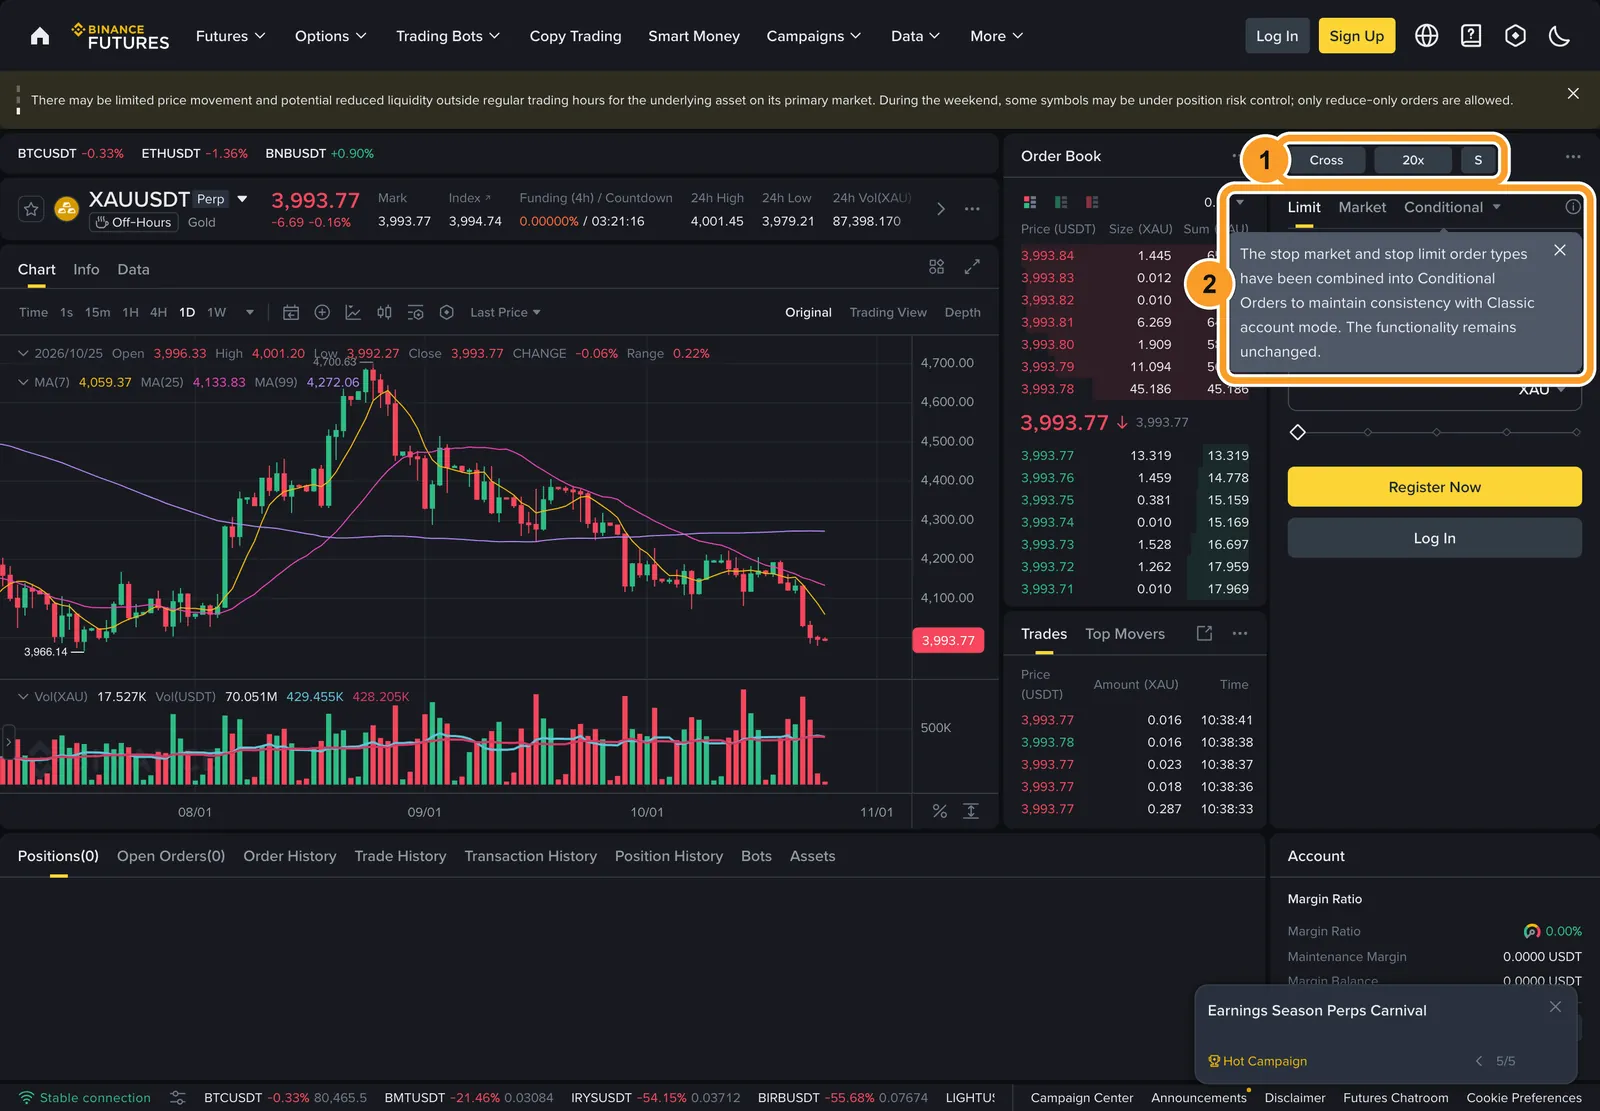The width and height of the screenshot is (1600, 1111).
Task: Expand Trading Bots menu
Action: point(448,36)
